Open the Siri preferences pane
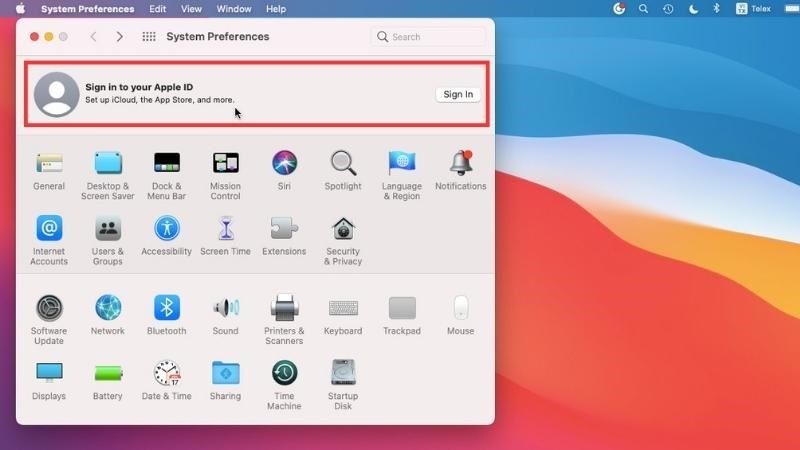Image resolution: width=800 pixels, height=450 pixels. (284, 171)
